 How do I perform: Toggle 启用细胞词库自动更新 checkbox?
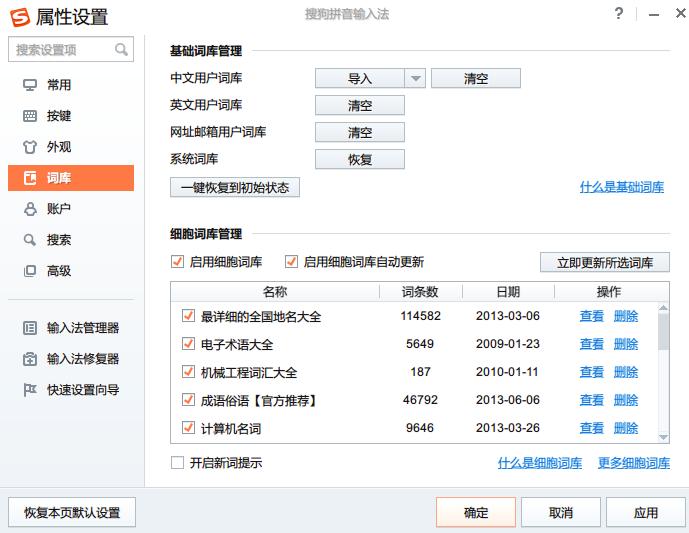291,262
